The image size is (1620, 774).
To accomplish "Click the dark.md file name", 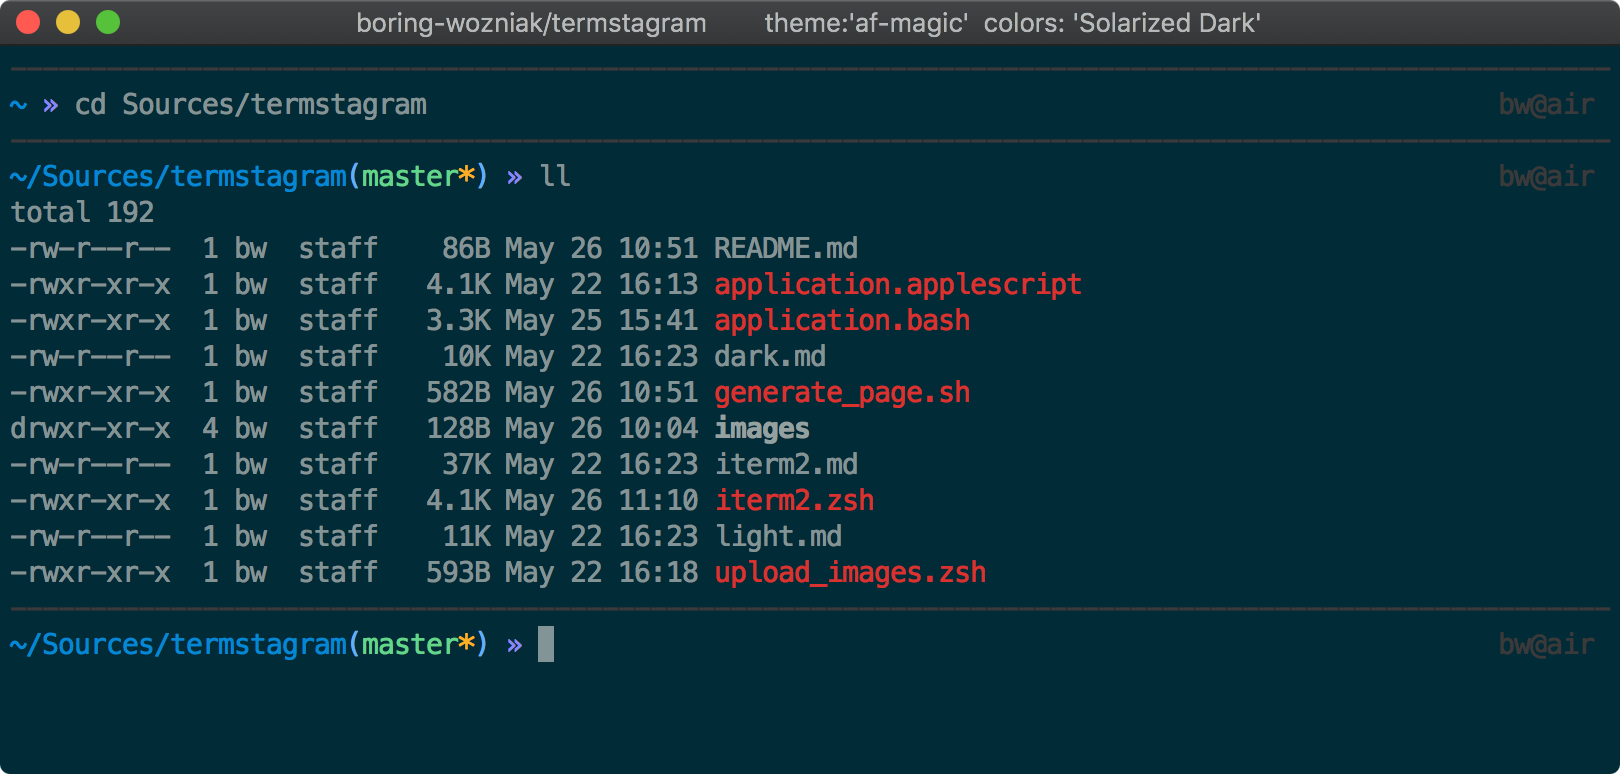I will coord(769,356).
